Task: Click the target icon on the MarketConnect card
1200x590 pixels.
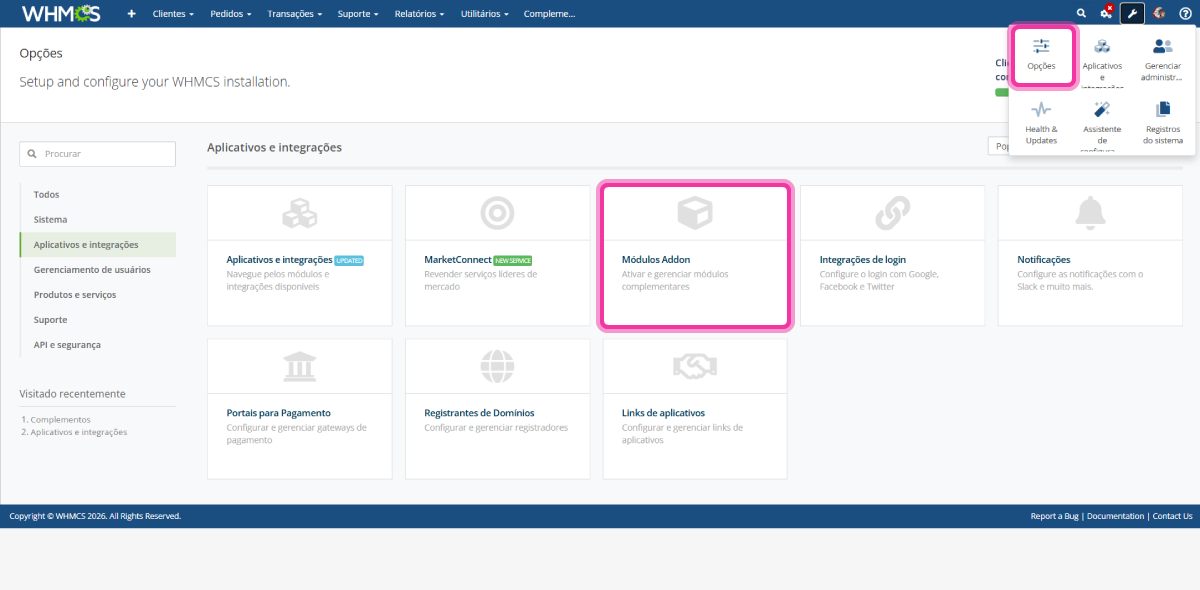Action: click(497, 213)
